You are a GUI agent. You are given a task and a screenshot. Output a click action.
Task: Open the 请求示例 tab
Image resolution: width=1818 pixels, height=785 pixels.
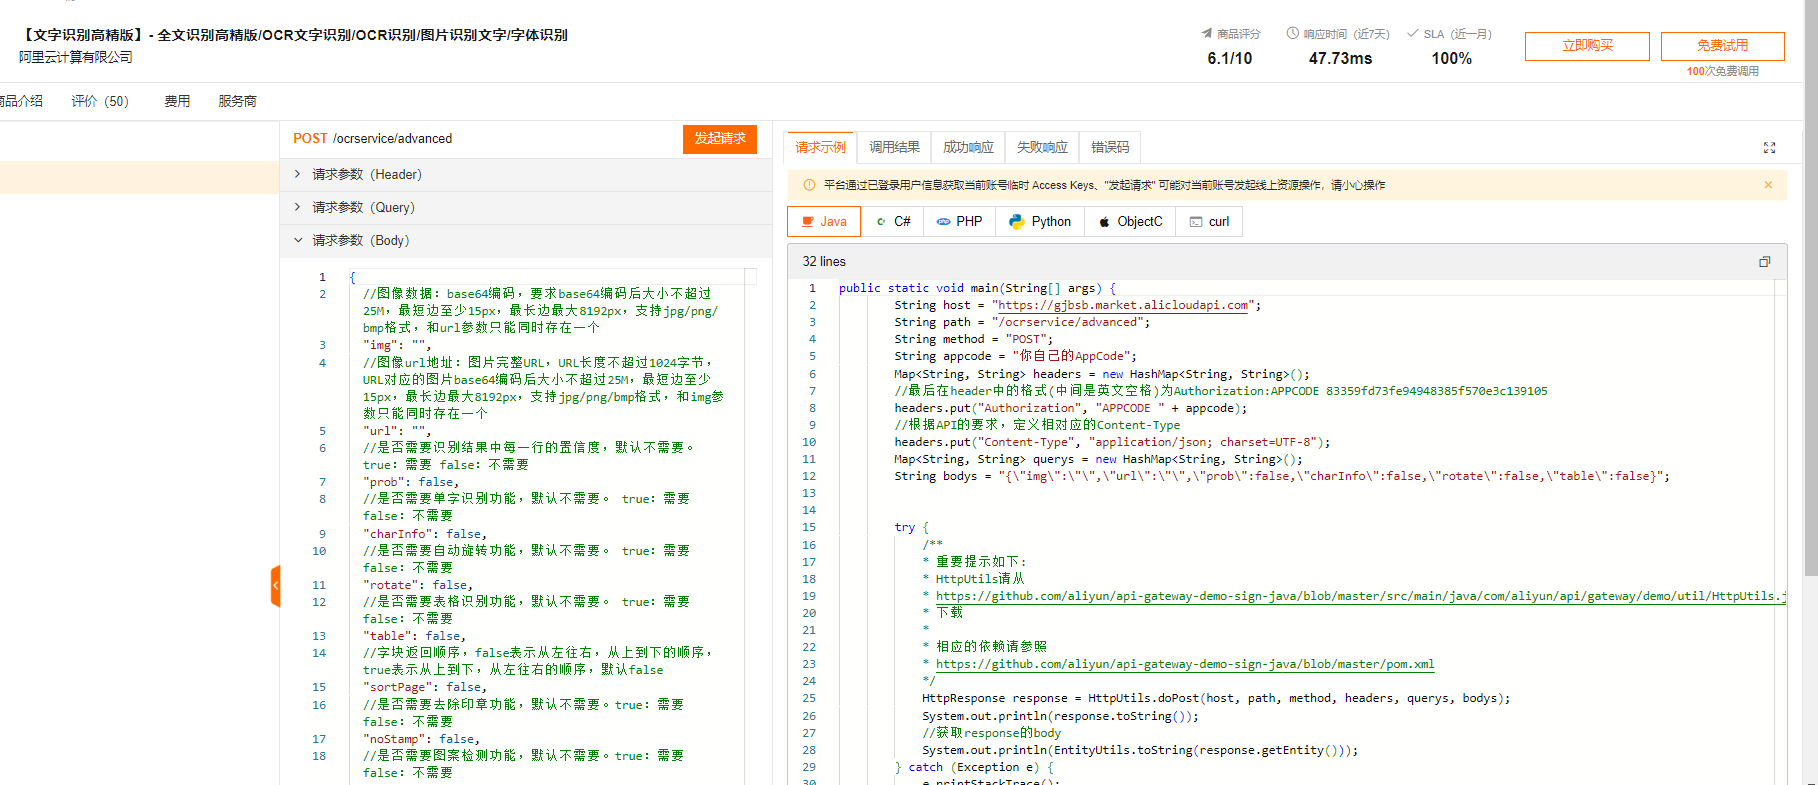[x=820, y=147]
